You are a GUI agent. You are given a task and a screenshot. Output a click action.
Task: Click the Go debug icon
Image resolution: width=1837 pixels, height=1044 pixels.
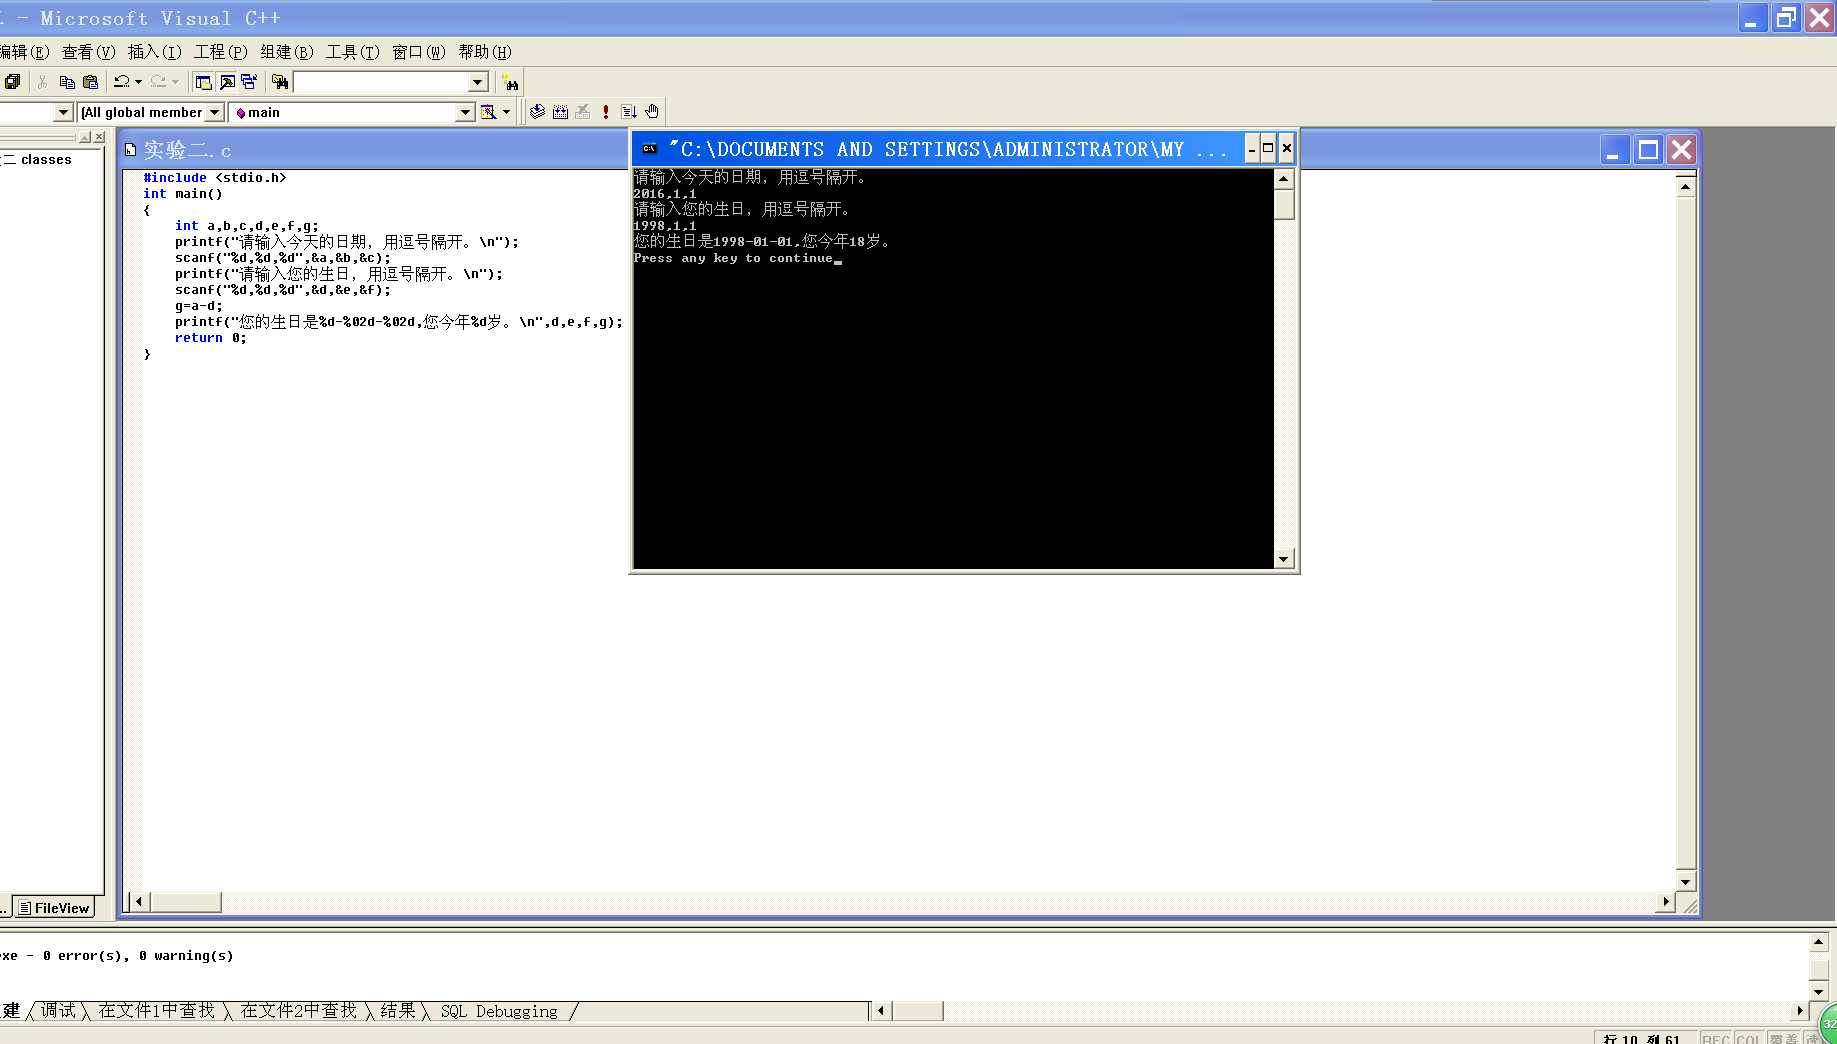click(629, 112)
